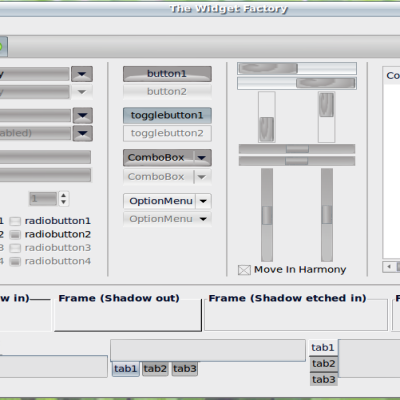Click the faded arrow of the disabled second combo entry
The image size is (400, 400).
[82, 92]
